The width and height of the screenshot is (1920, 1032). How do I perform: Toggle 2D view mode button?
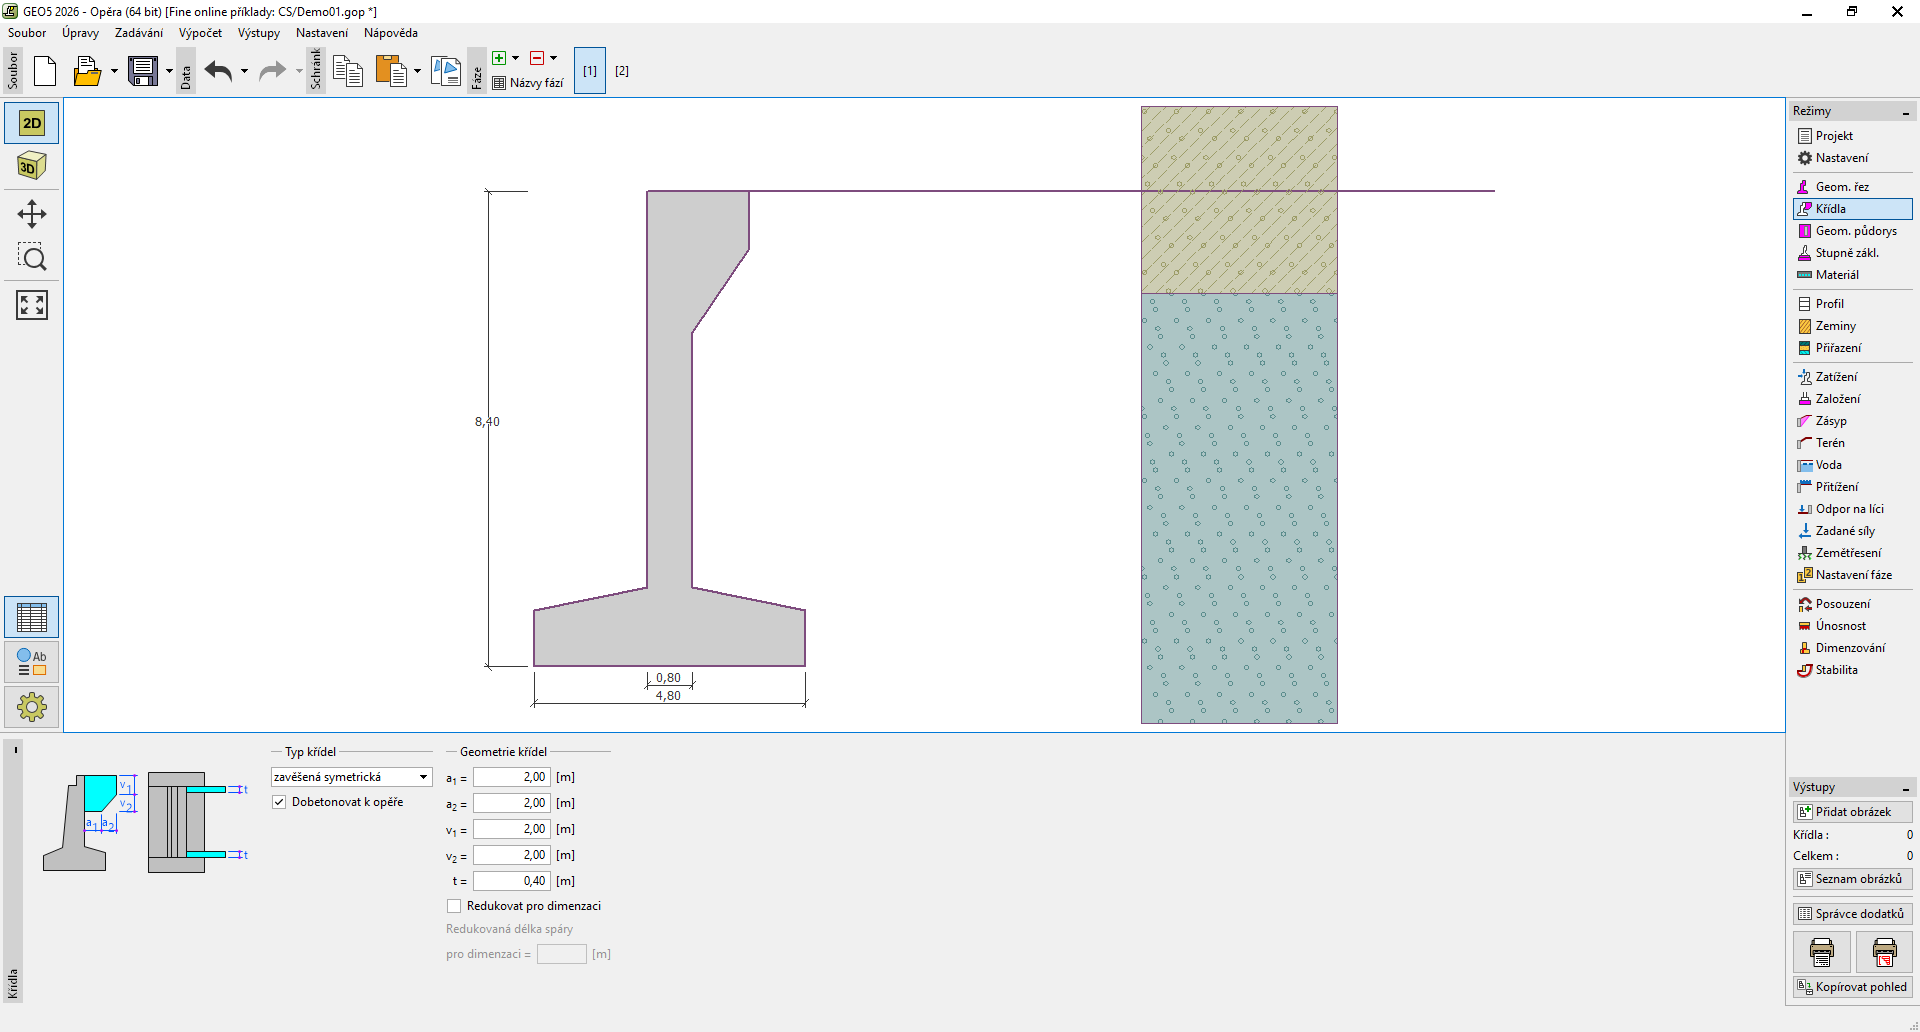tap(32, 123)
